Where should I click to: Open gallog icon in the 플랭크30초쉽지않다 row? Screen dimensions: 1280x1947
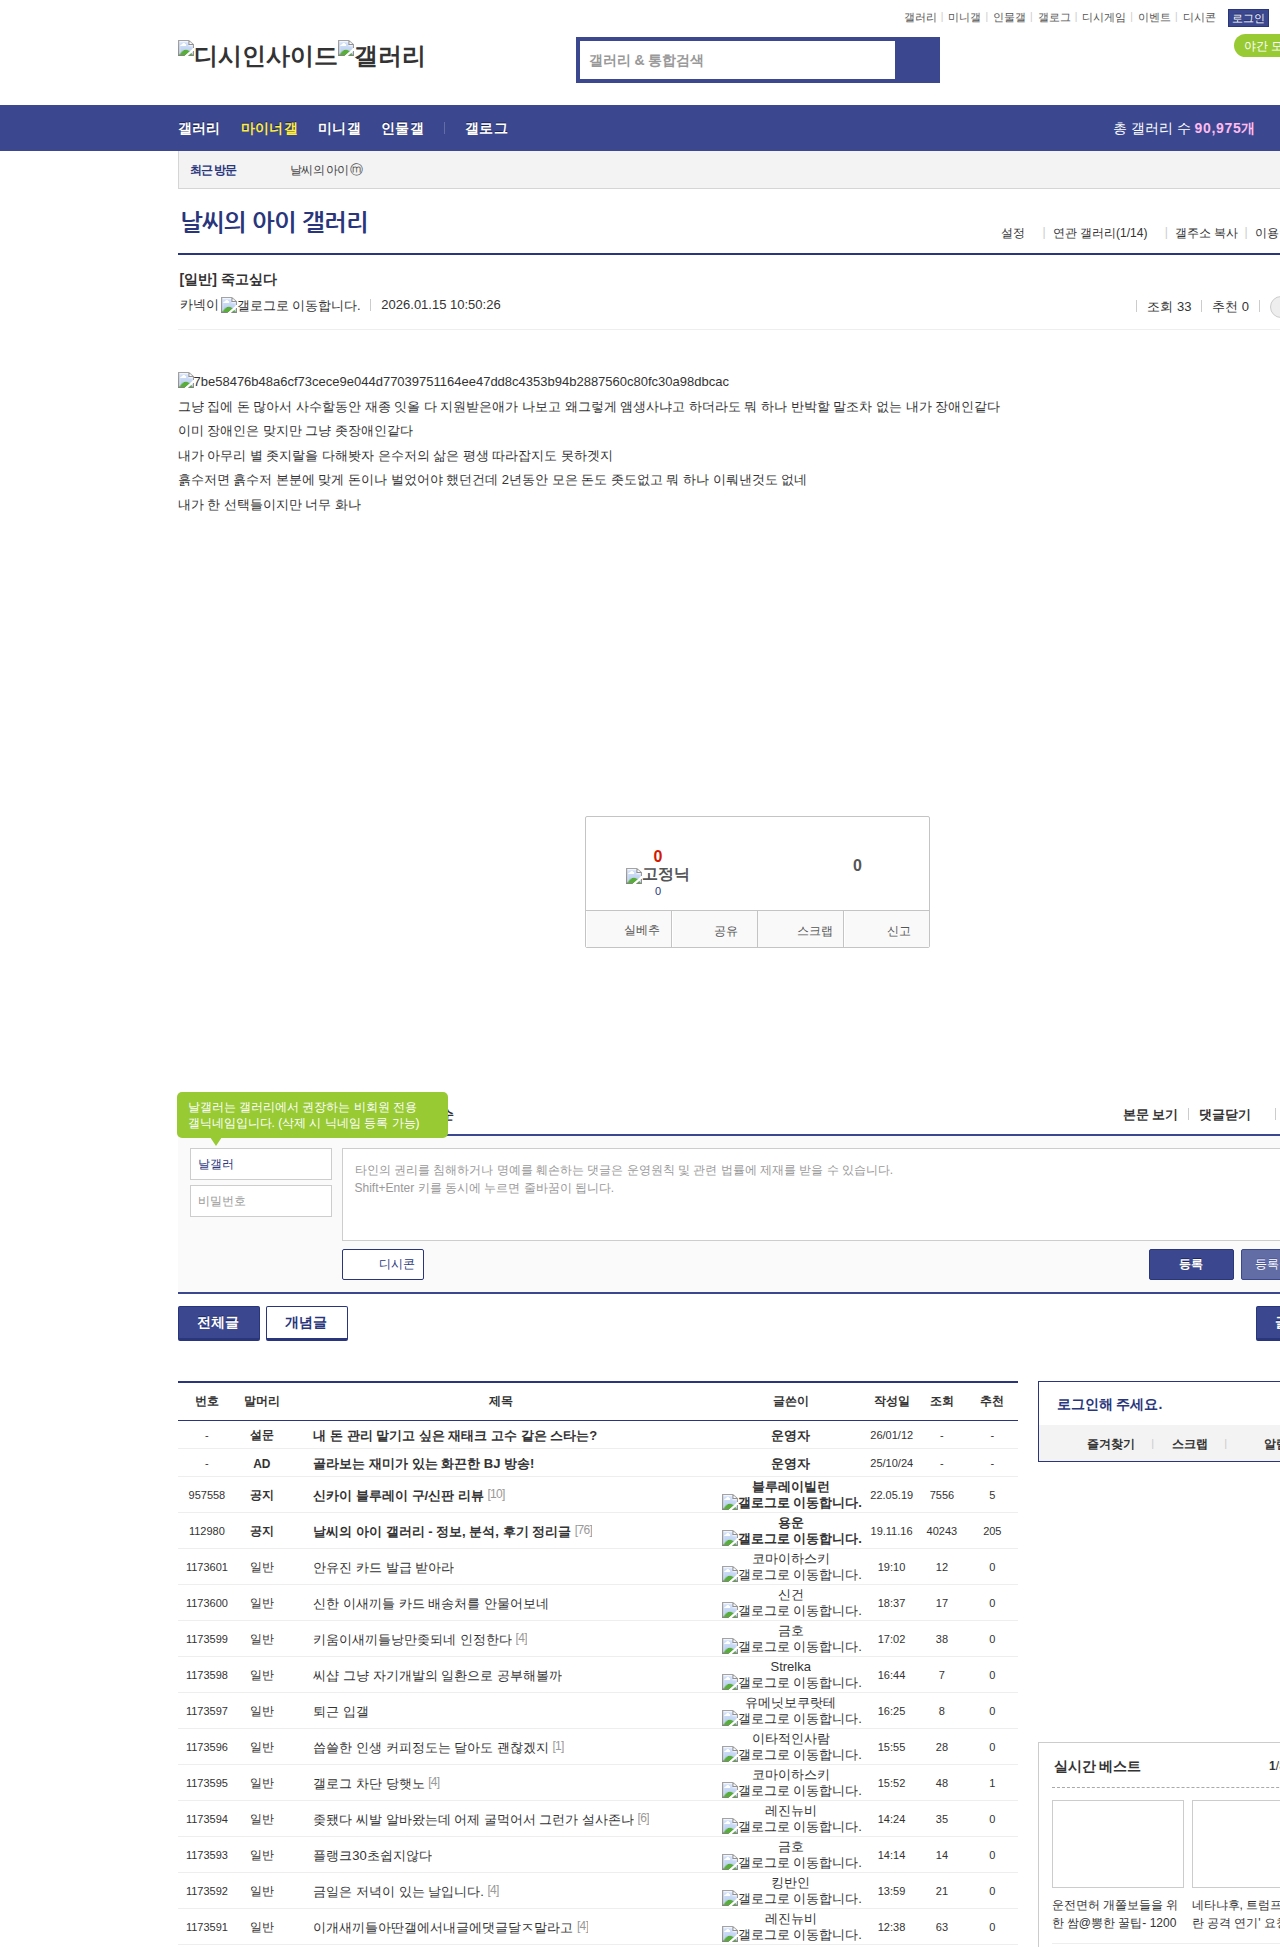[x=791, y=1863]
